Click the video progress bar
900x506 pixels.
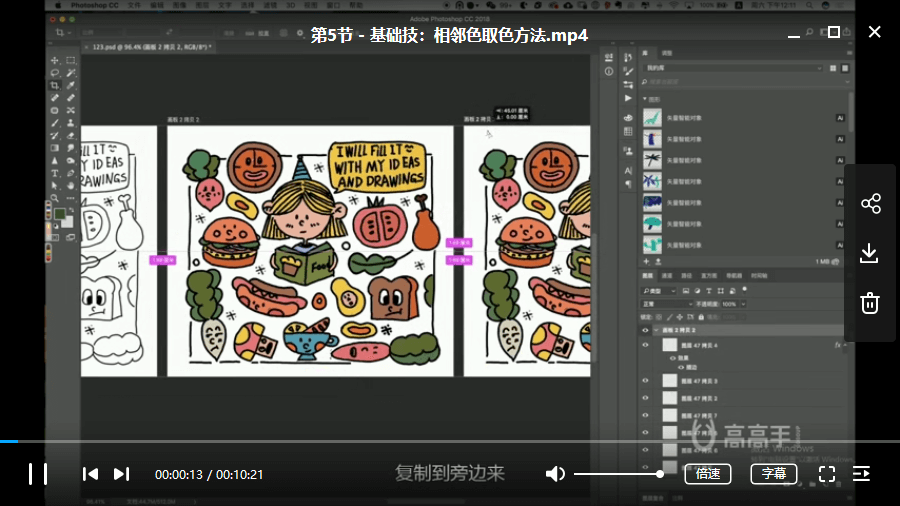(450, 441)
